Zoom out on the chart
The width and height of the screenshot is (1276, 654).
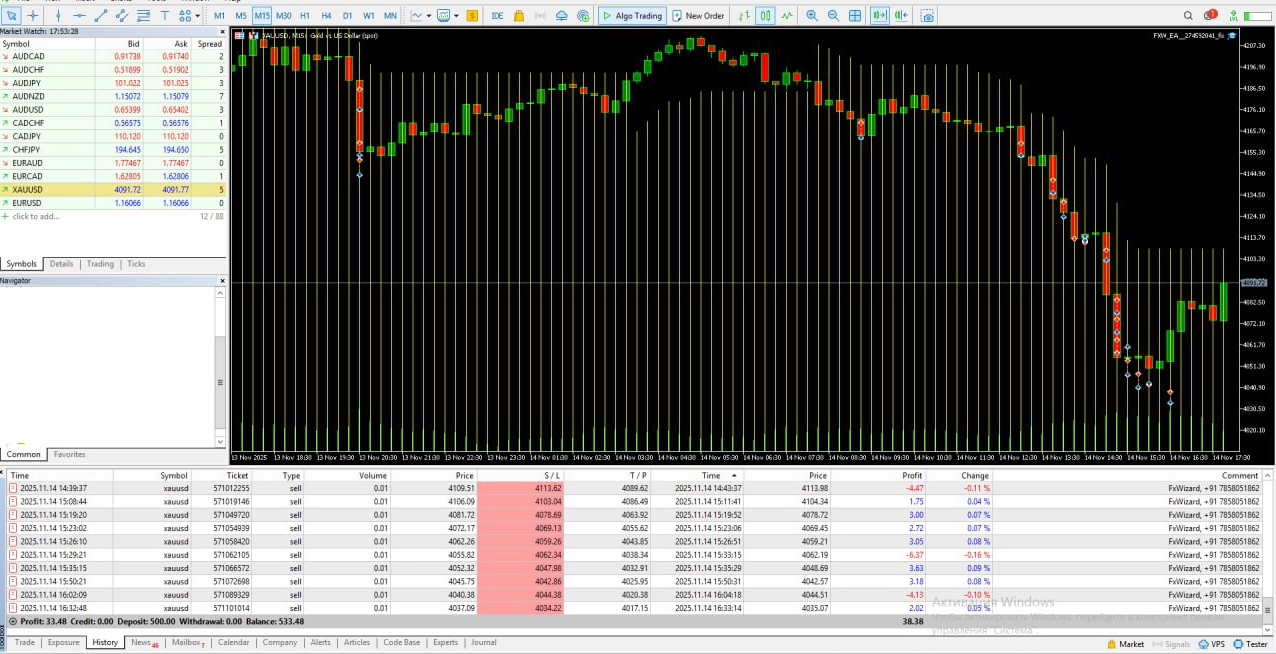[x=833, y=16]
